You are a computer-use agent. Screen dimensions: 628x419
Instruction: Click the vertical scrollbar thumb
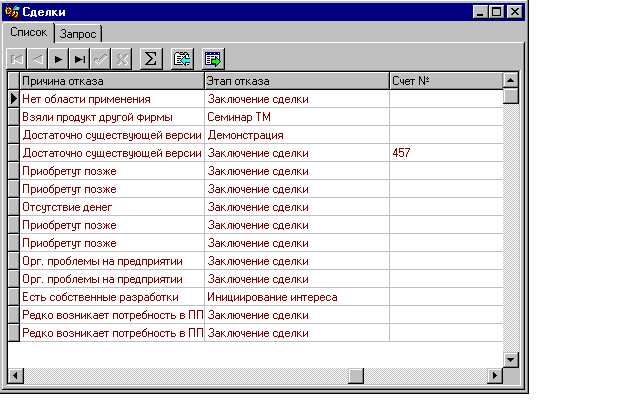click(x=511, y=96)
